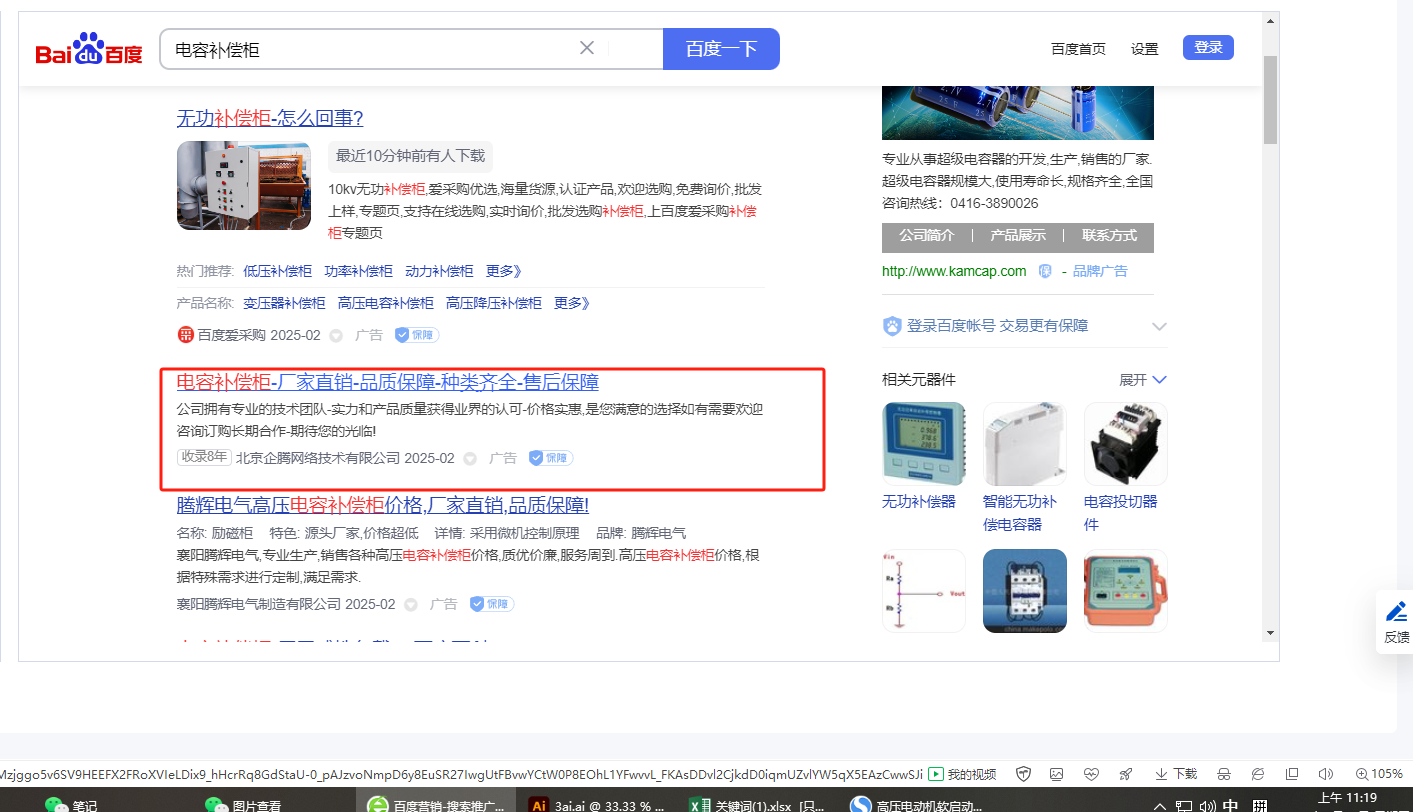Select hot recommendation 低压补偿柜
1413x812 pixels.
[277, 271]
